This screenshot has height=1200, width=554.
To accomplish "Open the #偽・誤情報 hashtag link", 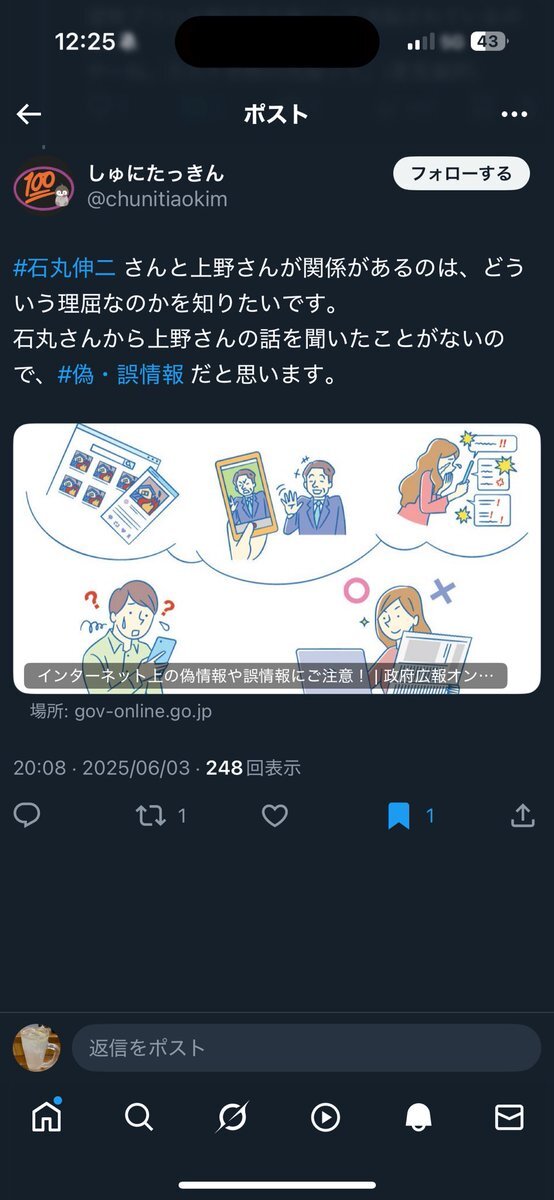I will click(x=121, y=376).
